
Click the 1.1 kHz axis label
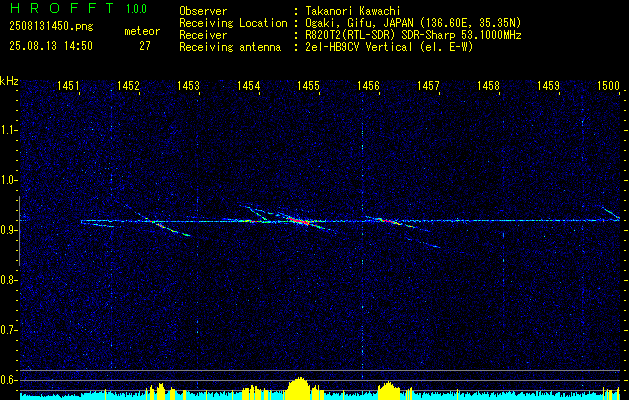click(x=8, y=130)
